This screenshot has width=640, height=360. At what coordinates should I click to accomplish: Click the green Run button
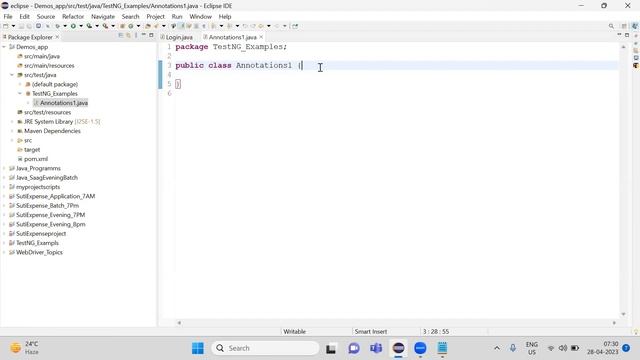pyautogui.click(x=73, y=26)
